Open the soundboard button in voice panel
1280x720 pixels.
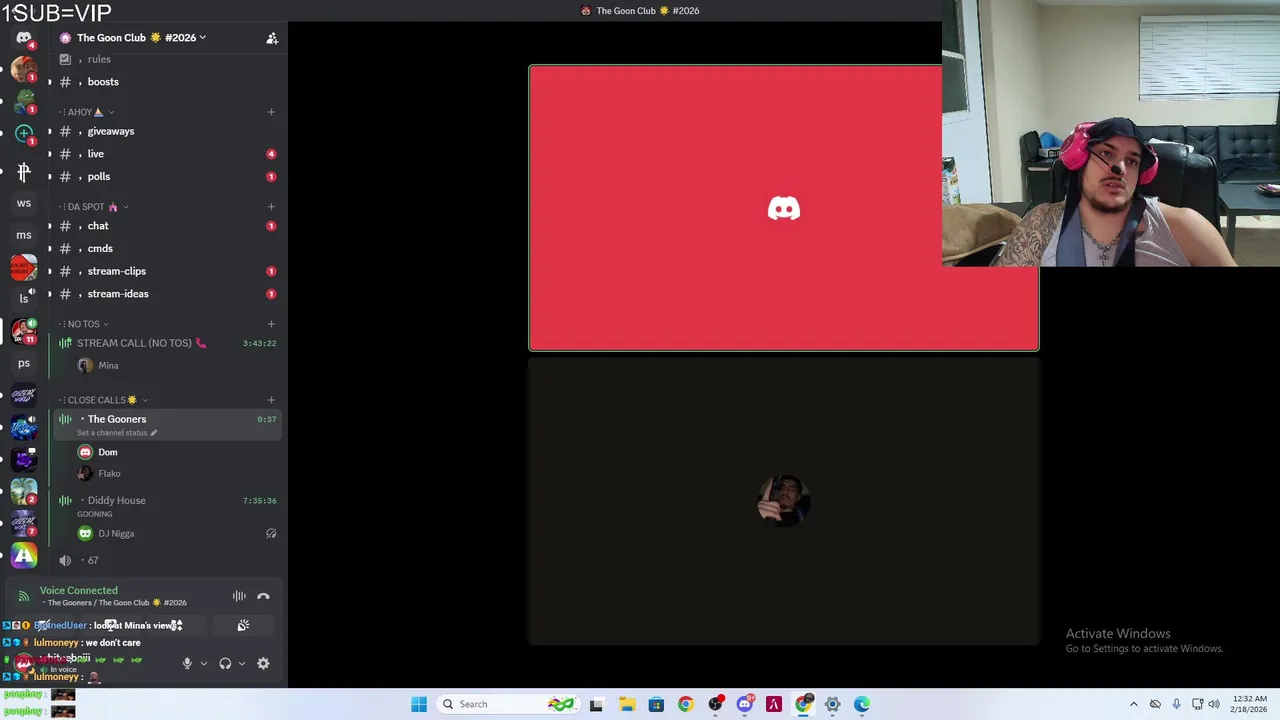(x=243, y=626)
